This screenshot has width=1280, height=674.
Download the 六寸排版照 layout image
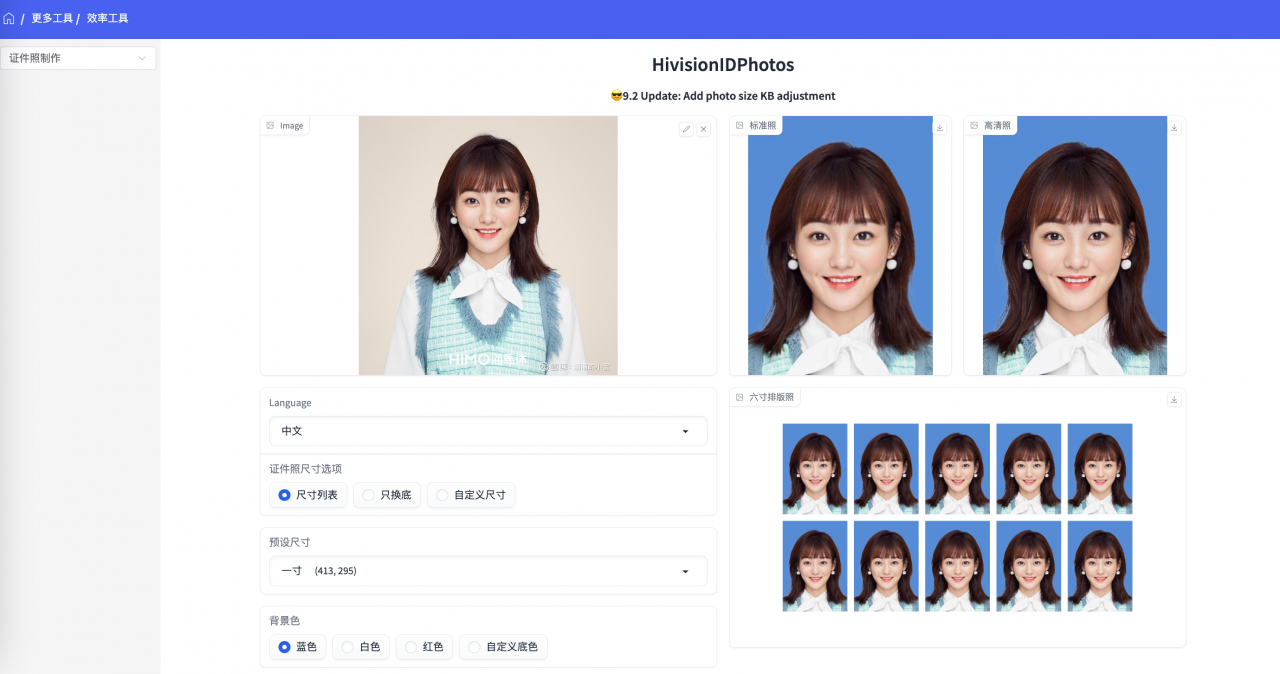point(1174,399)
